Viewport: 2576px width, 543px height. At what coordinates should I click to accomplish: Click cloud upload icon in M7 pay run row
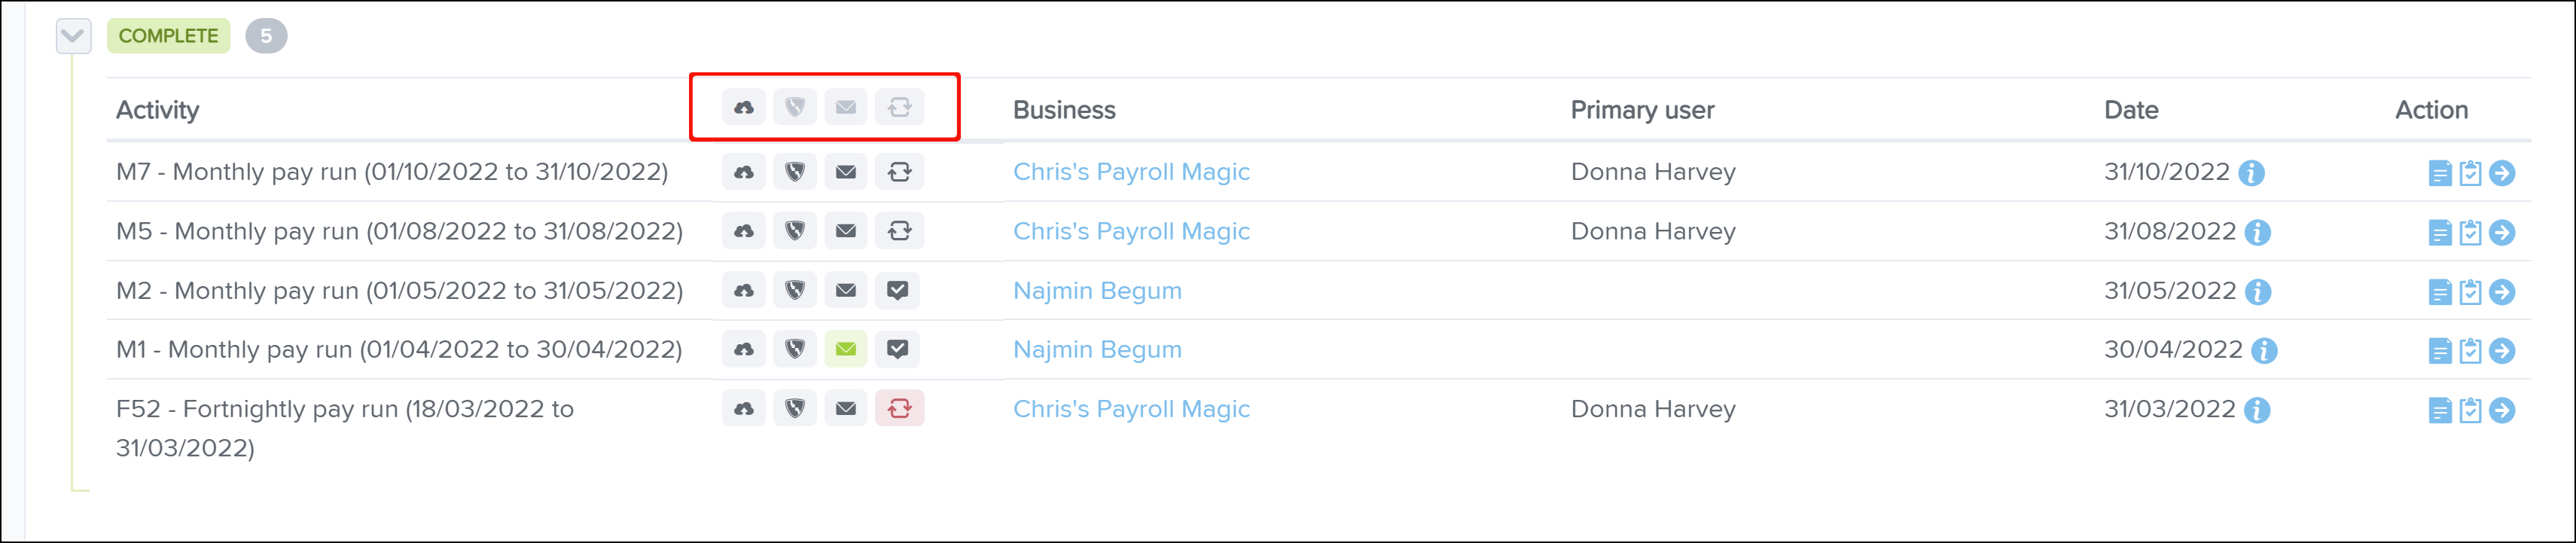click(x=744, y=172)
